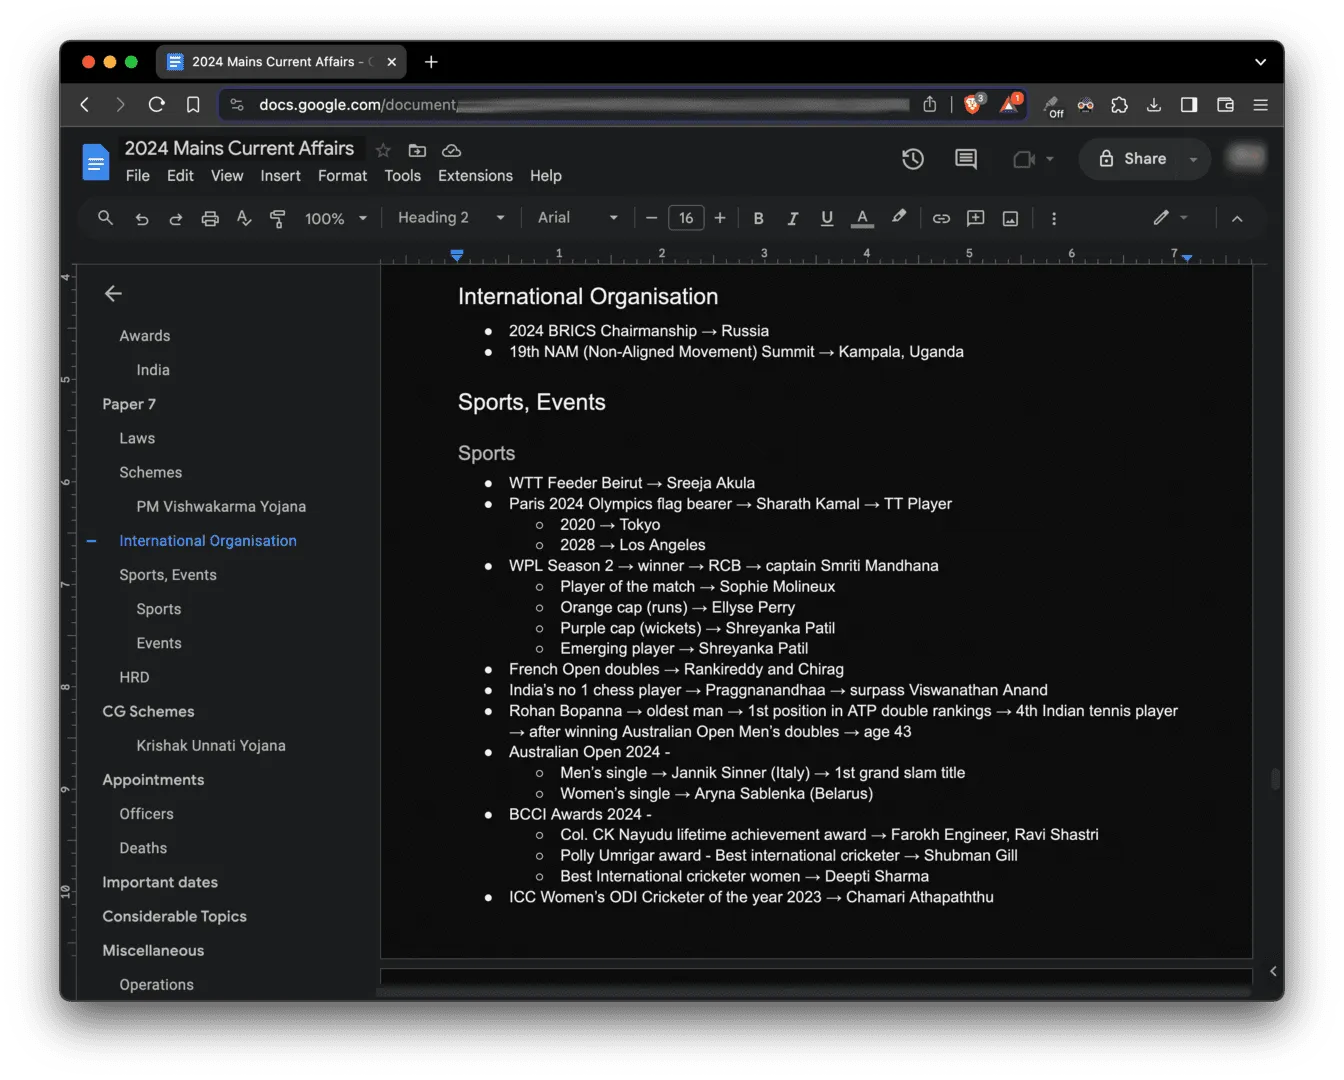Run spelling and grammar check
1344x1080 pixels.
pos(244,218)
